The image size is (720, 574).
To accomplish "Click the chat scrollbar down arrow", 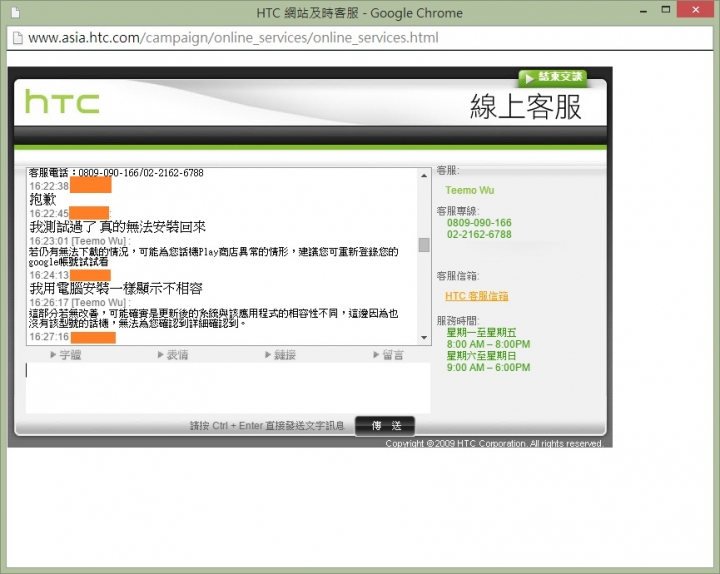I will coord(424,338).
